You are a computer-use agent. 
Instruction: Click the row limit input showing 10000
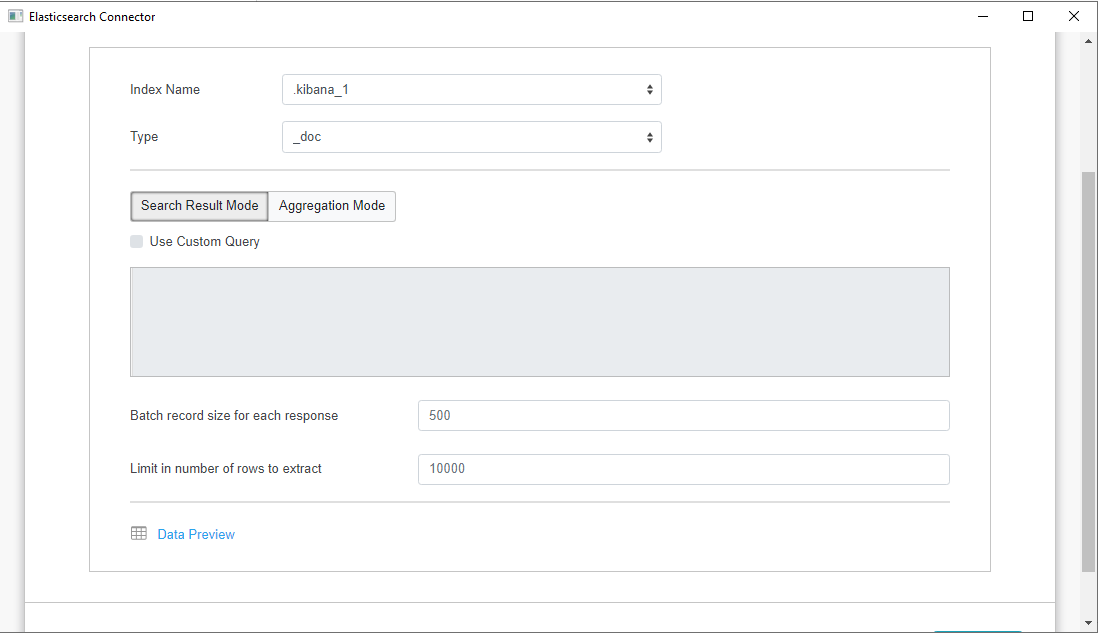[x=683, y=468]
